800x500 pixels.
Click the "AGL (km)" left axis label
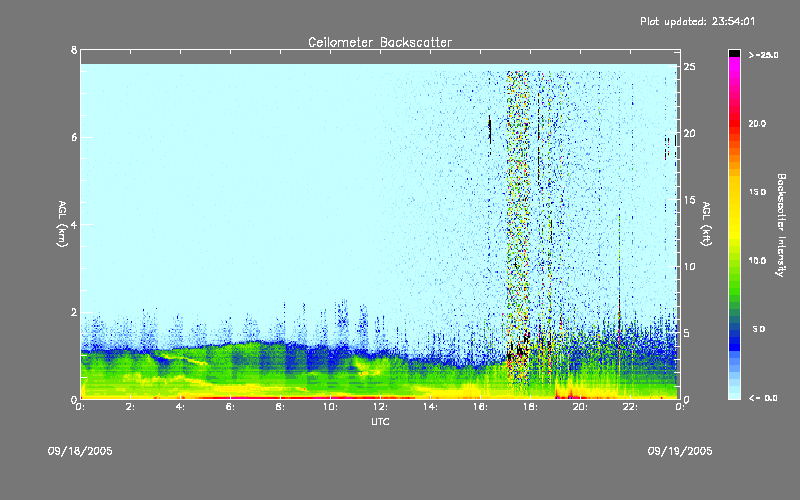point(62,224)
